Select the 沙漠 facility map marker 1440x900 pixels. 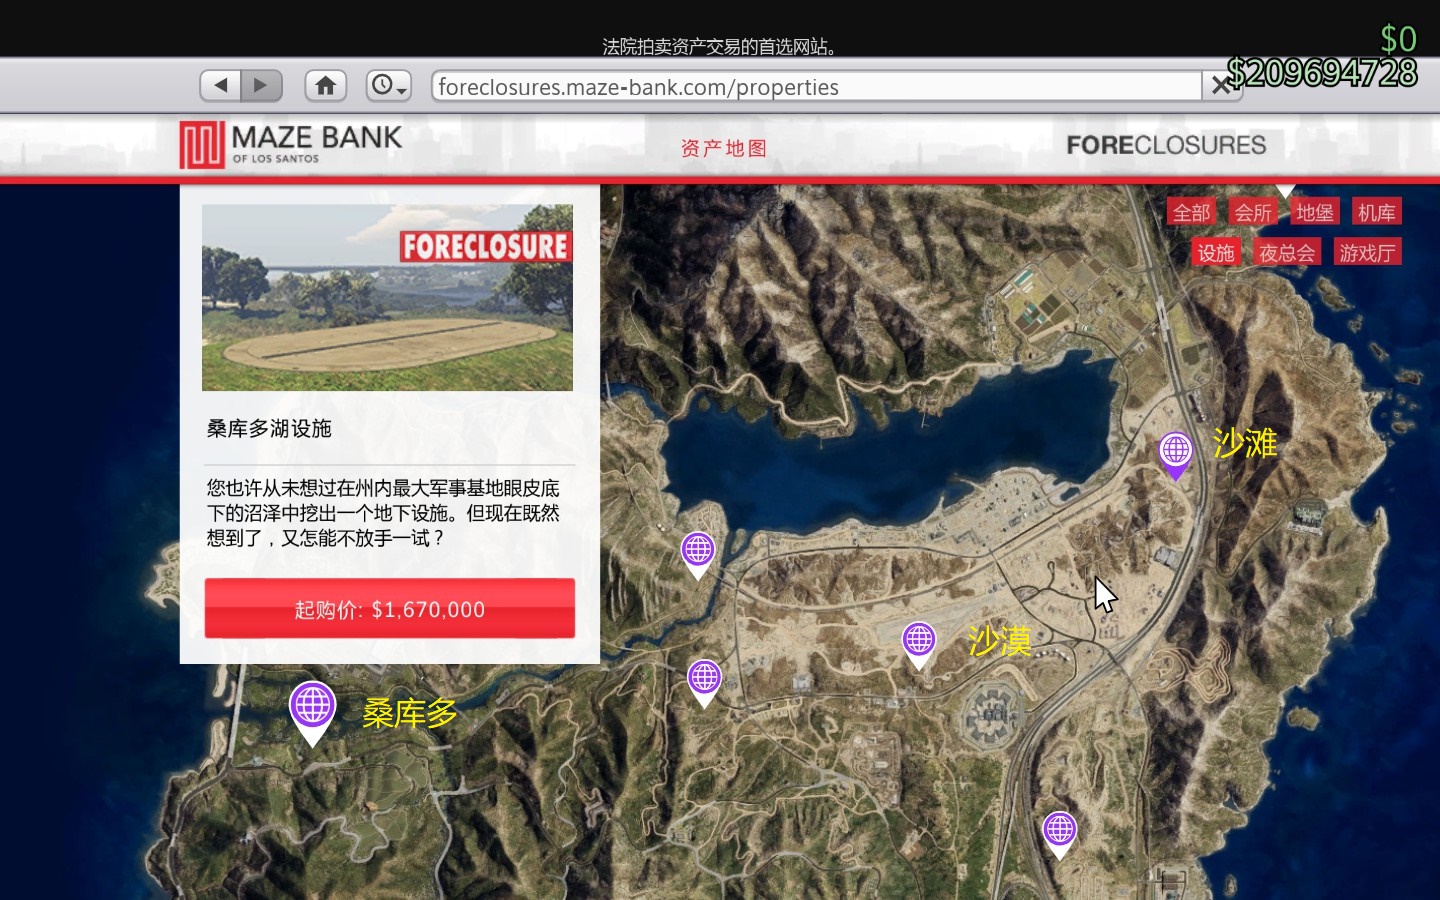918,644
